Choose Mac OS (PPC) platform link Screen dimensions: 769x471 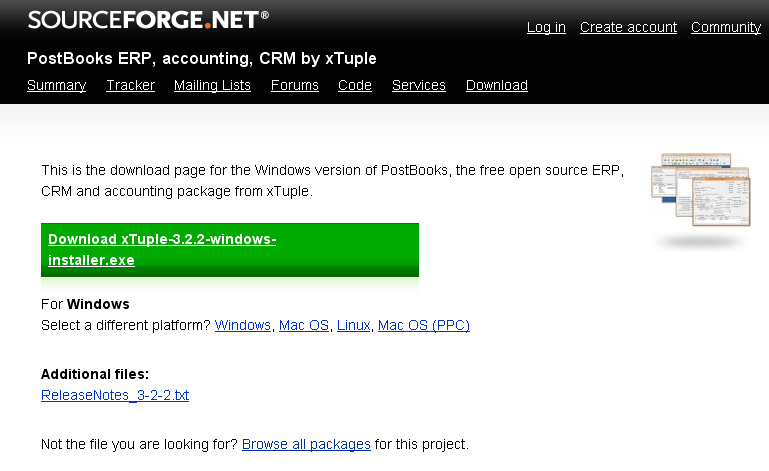click(423, 325)
